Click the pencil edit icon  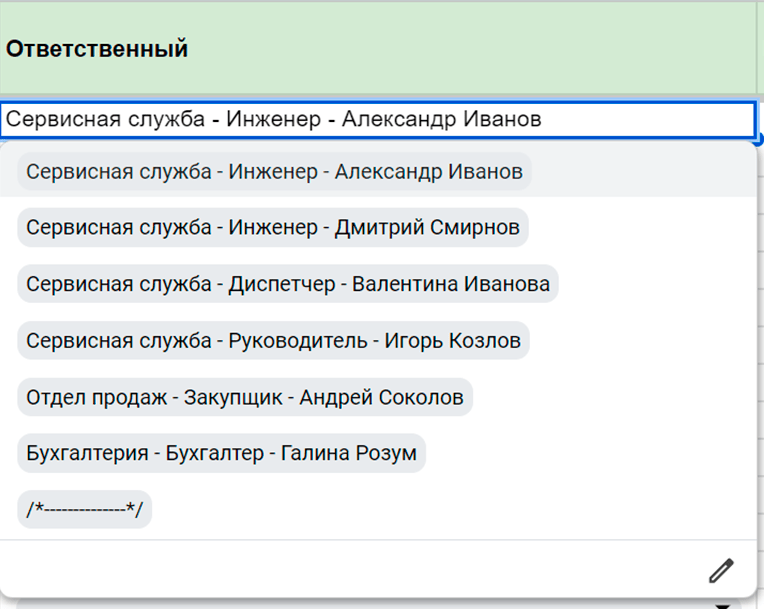click(721, 570)
